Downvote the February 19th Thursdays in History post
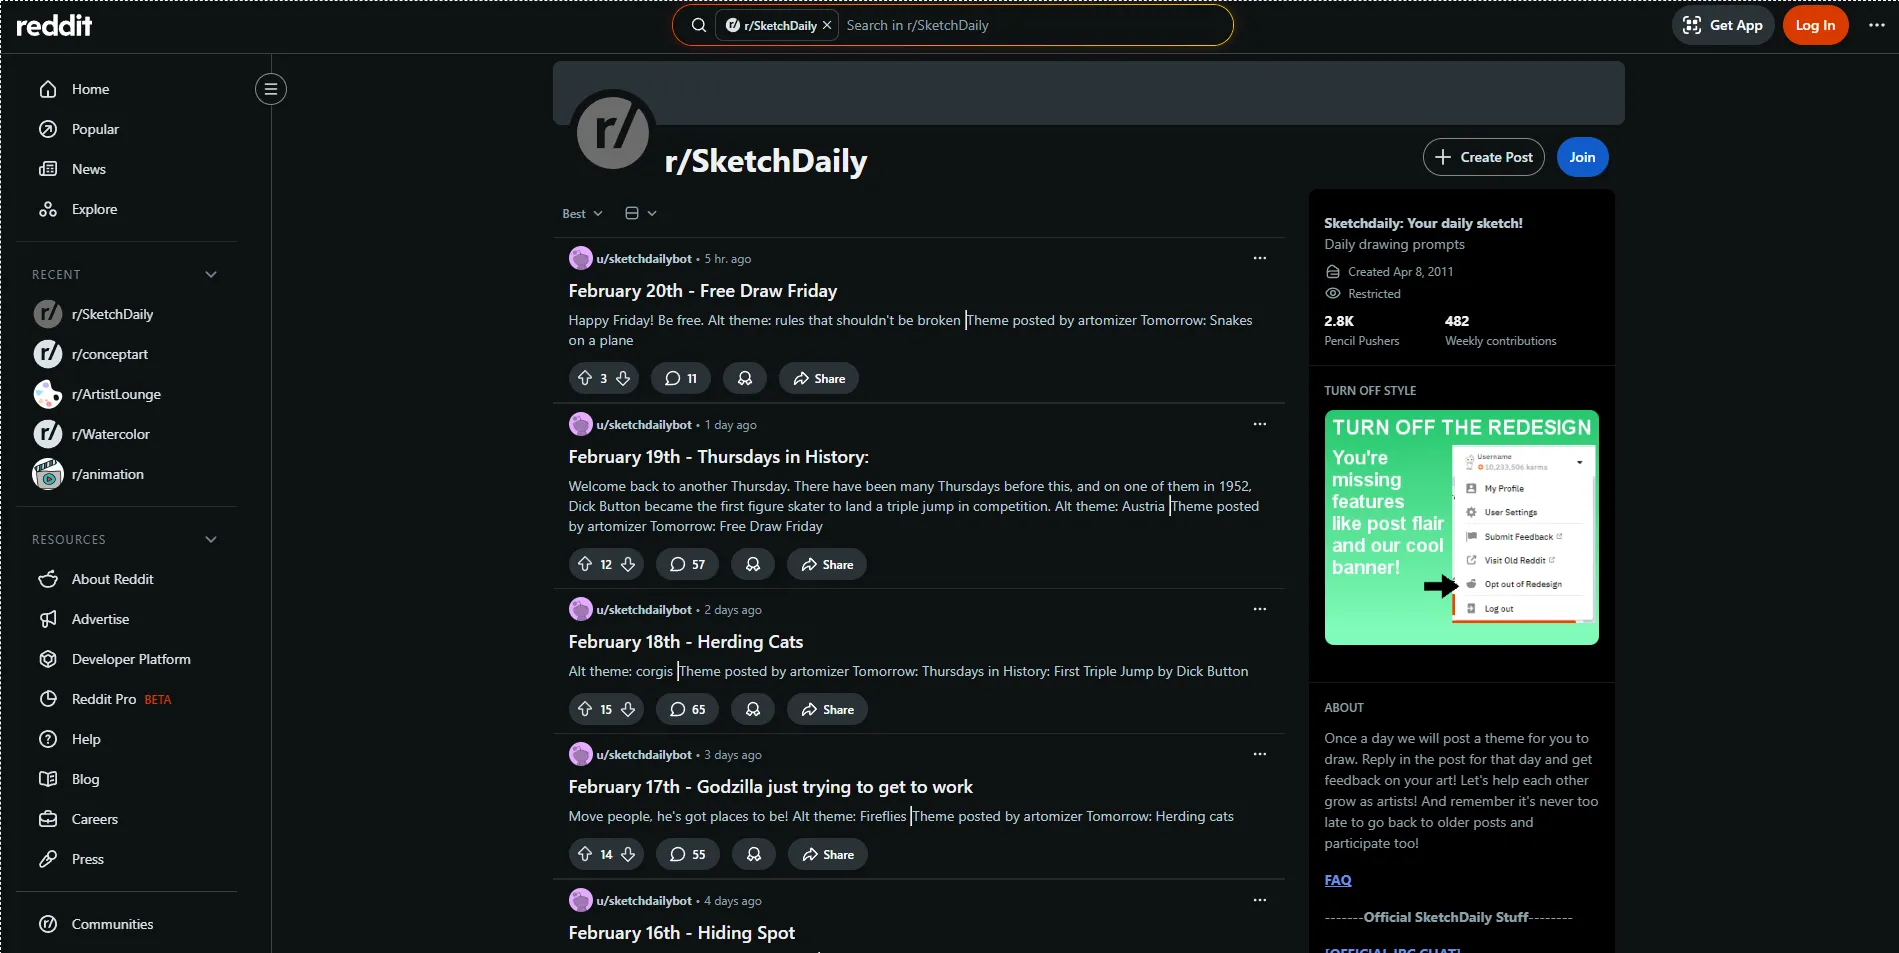 pos(628,564)
